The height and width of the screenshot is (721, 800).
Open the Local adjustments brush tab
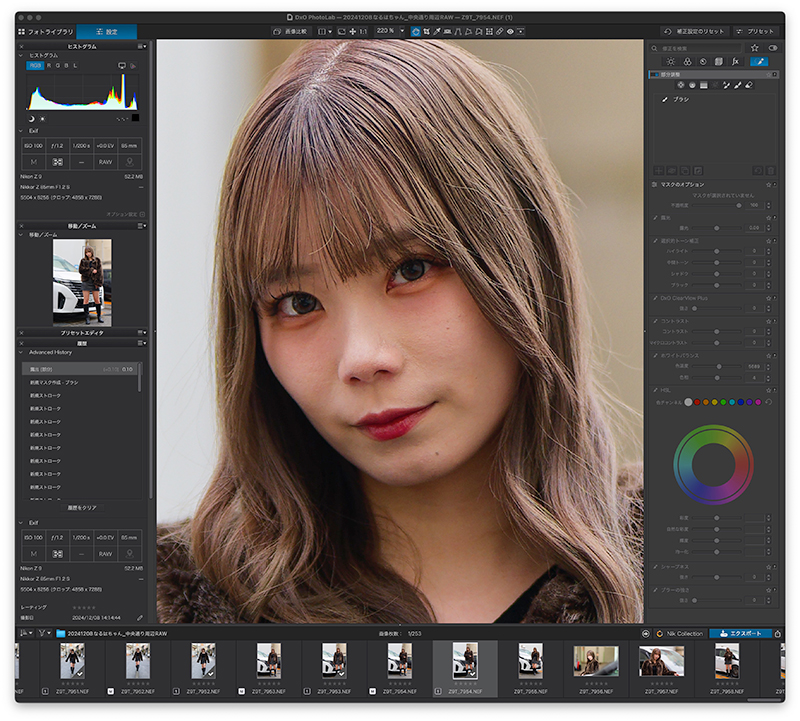coord(759,62)
